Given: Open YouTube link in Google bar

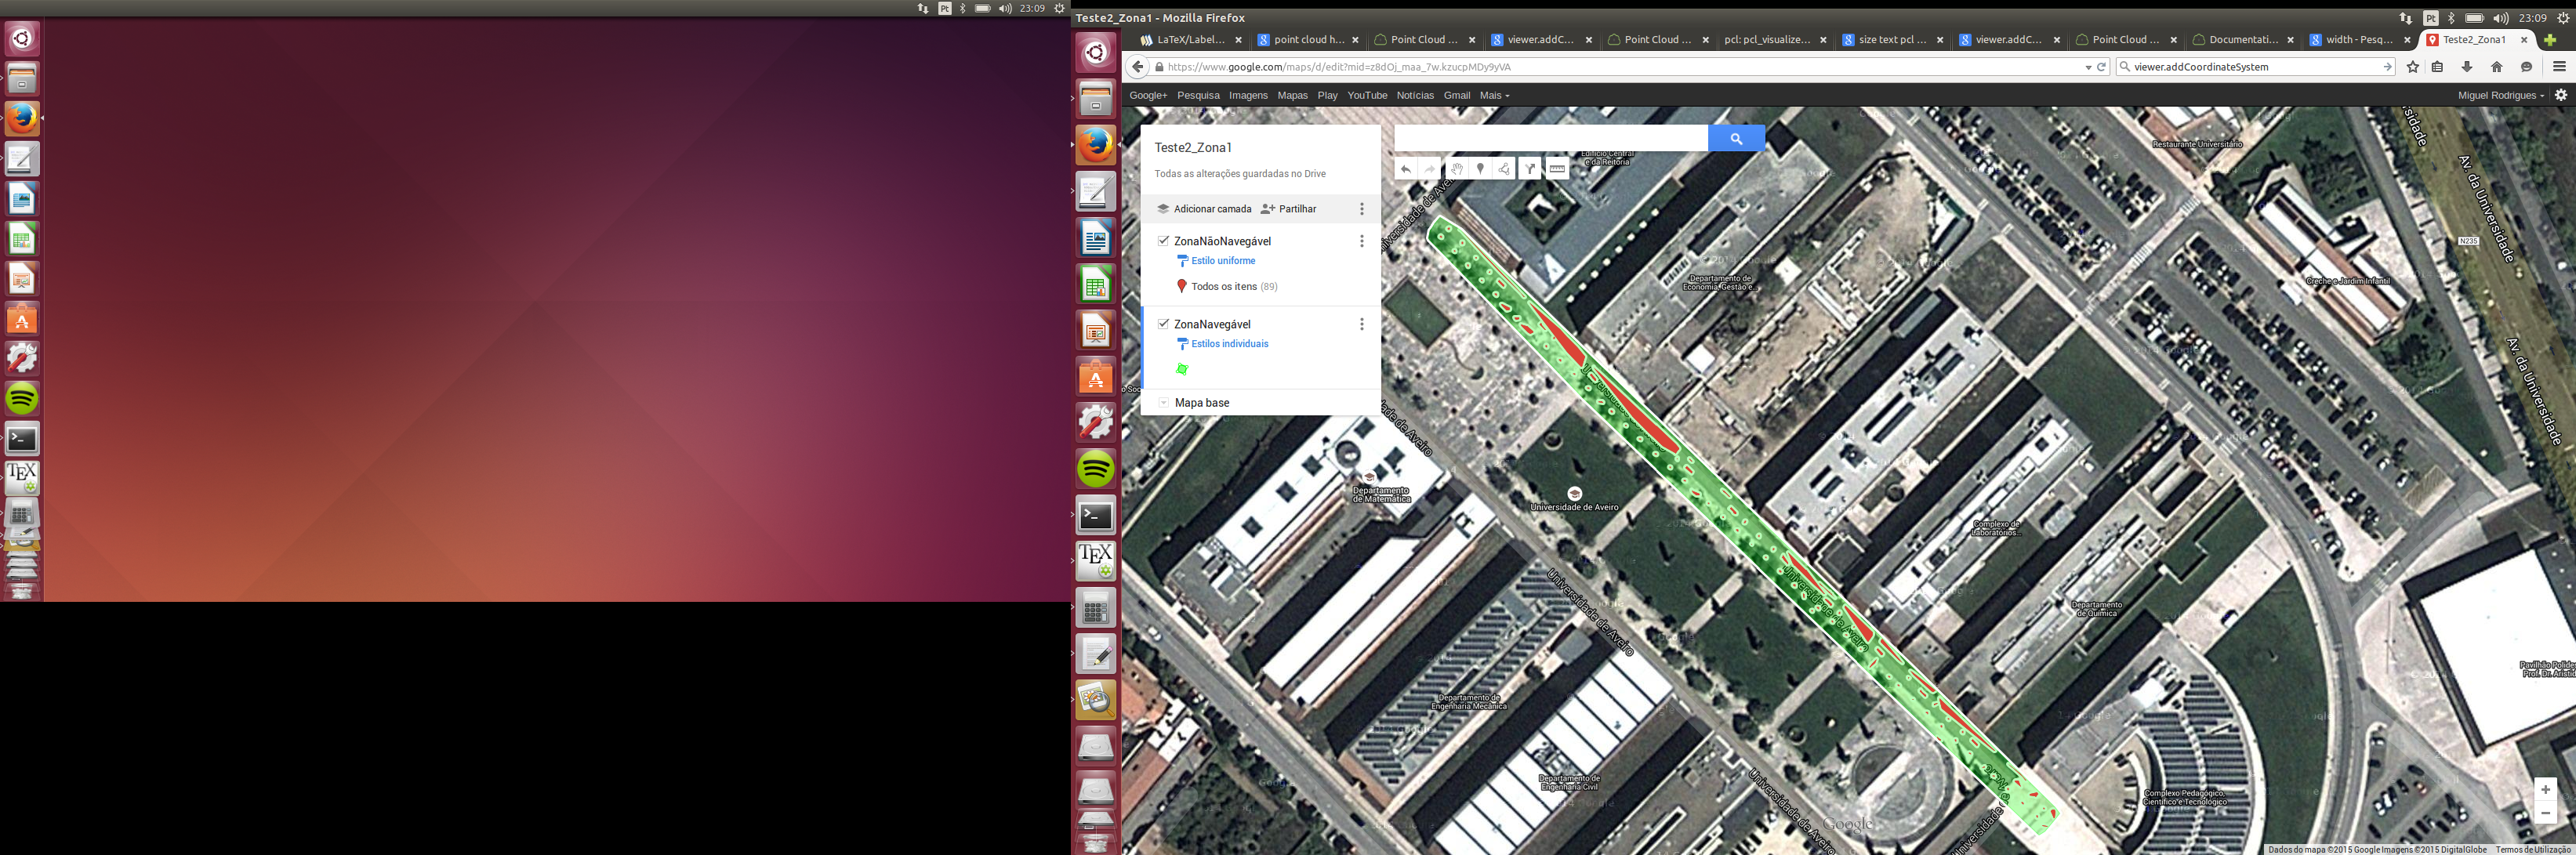Looking at the screenshot, I should click(x=1367, y=95).
